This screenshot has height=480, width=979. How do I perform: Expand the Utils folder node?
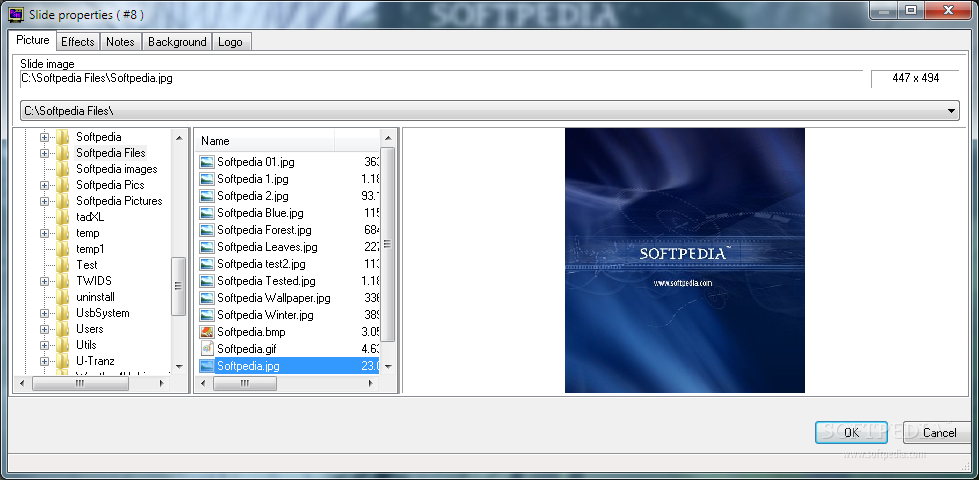click(x=44, y=345)
